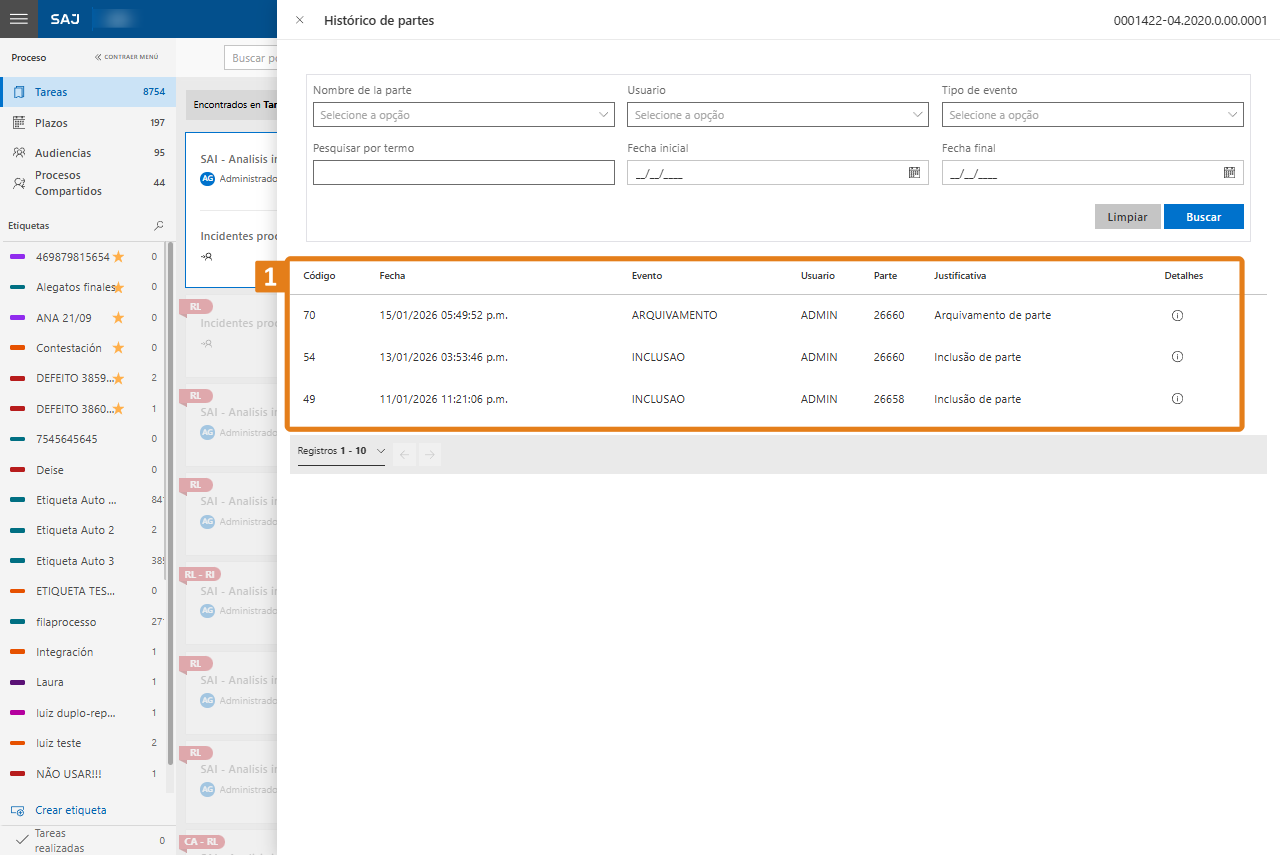Expand the Usuario dropdown
This screenshot has height=855, width=1280.
click(x=777, y=115)
